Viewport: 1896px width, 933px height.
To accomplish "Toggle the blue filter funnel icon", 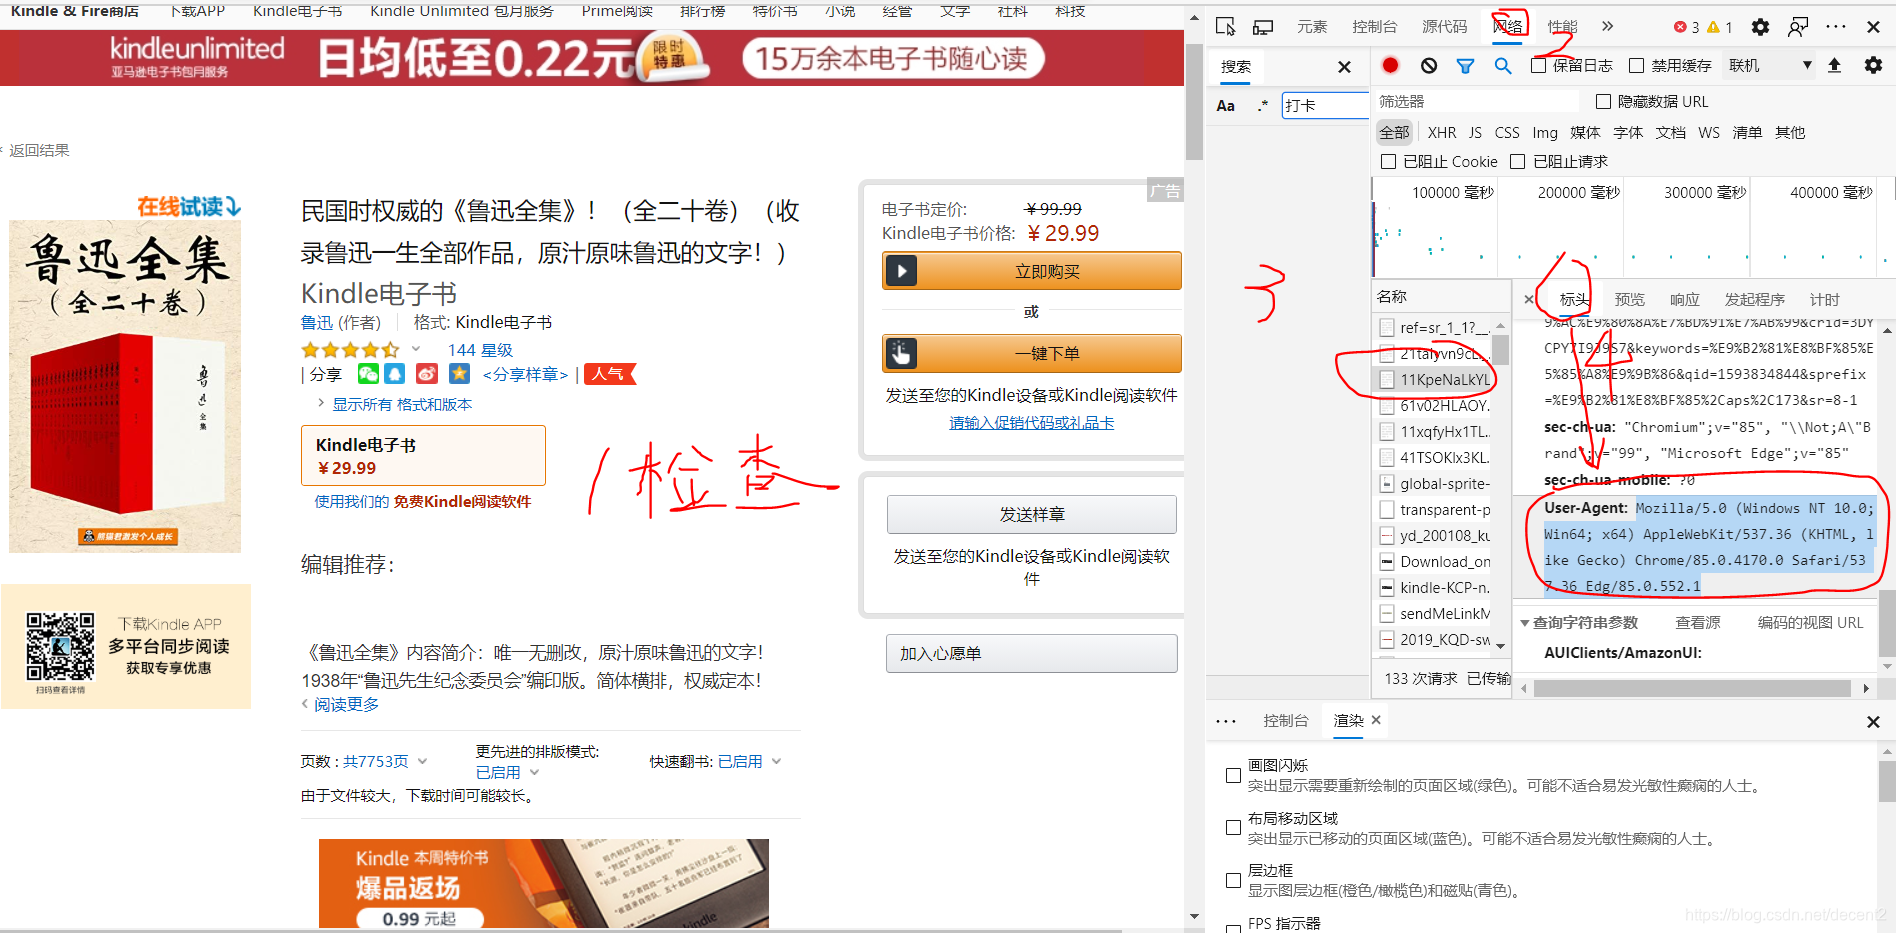I will (1465, 66).
